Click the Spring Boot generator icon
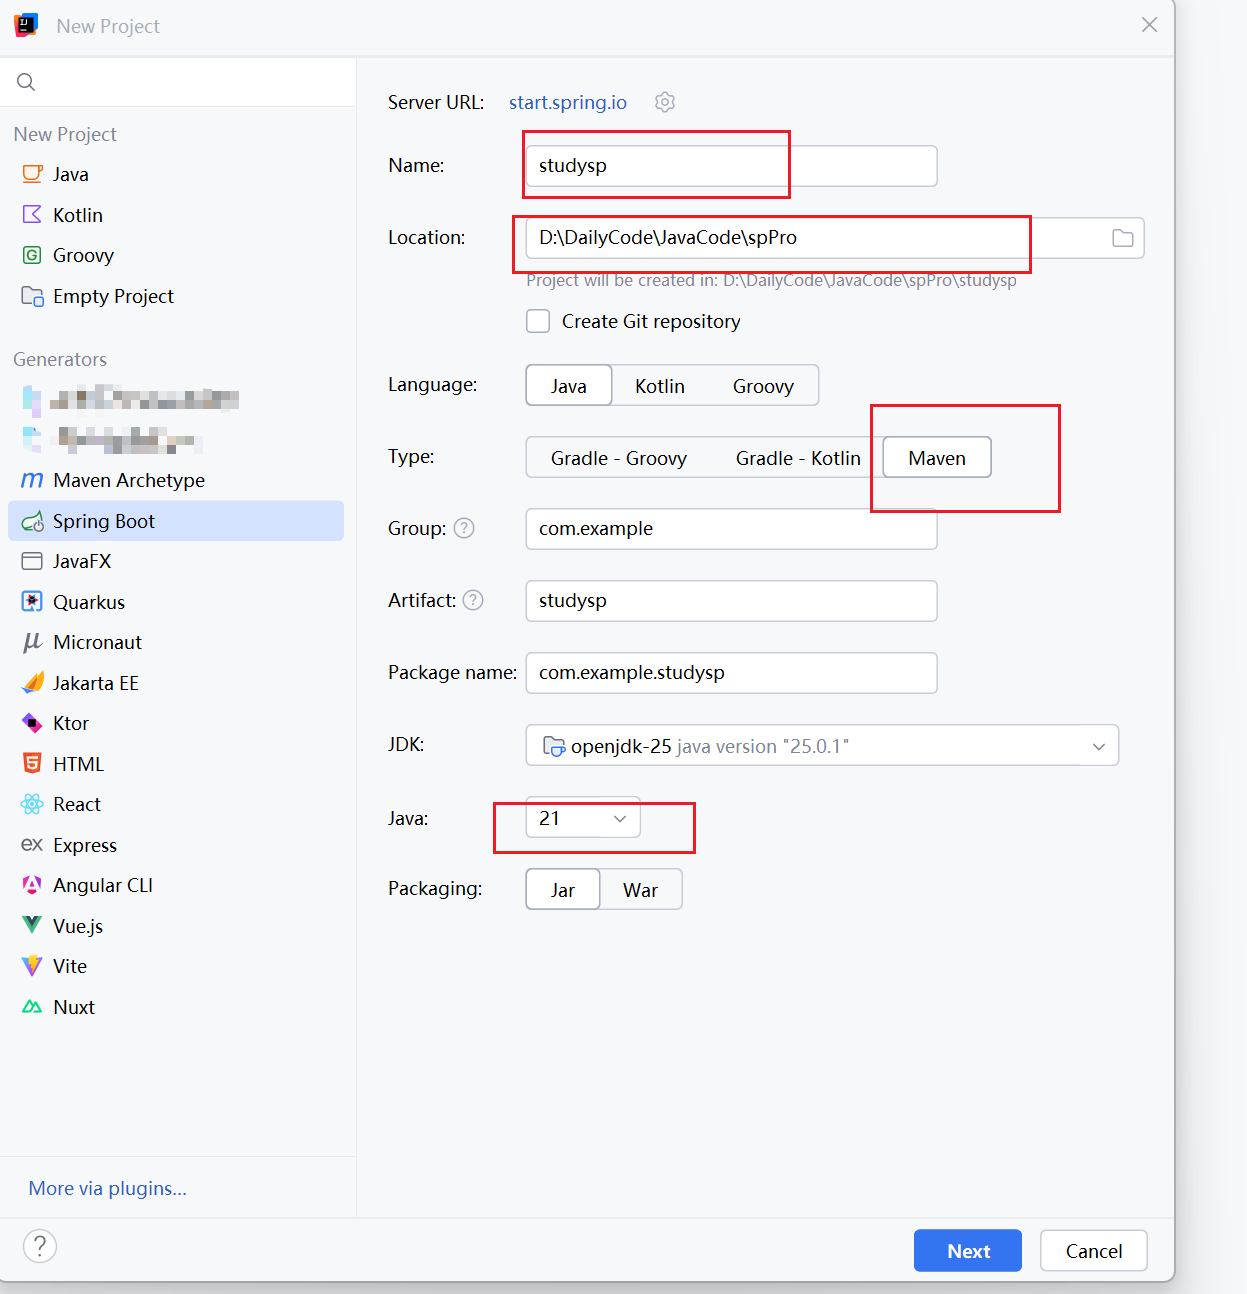 (33, 521)
